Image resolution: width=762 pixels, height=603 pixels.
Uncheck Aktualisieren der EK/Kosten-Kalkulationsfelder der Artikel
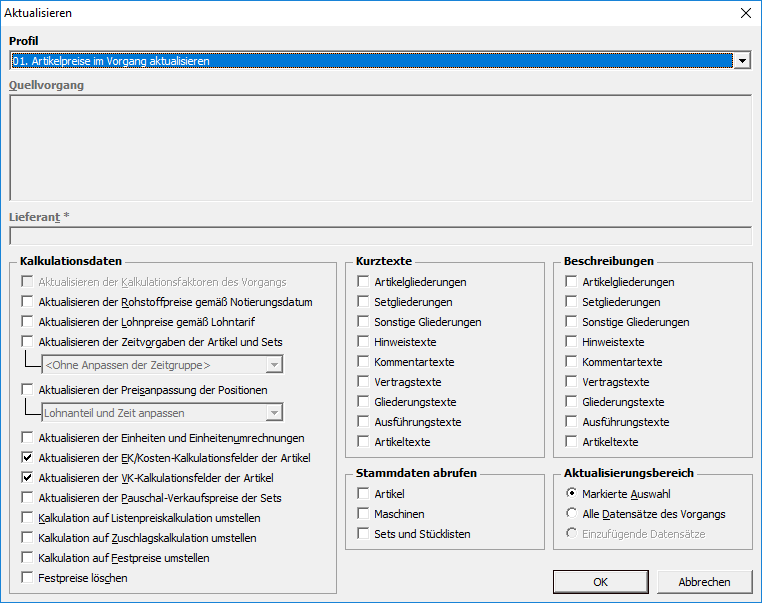pos(28,458)
